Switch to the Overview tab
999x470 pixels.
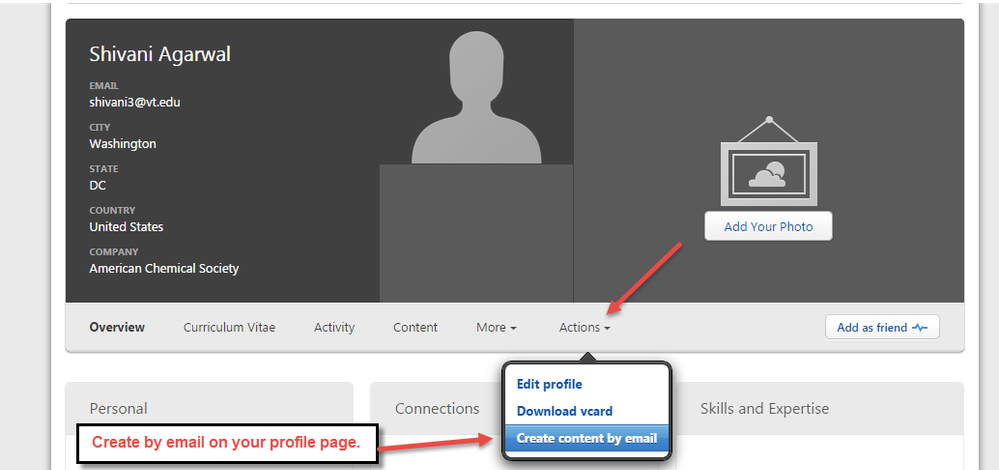(117, 327)
